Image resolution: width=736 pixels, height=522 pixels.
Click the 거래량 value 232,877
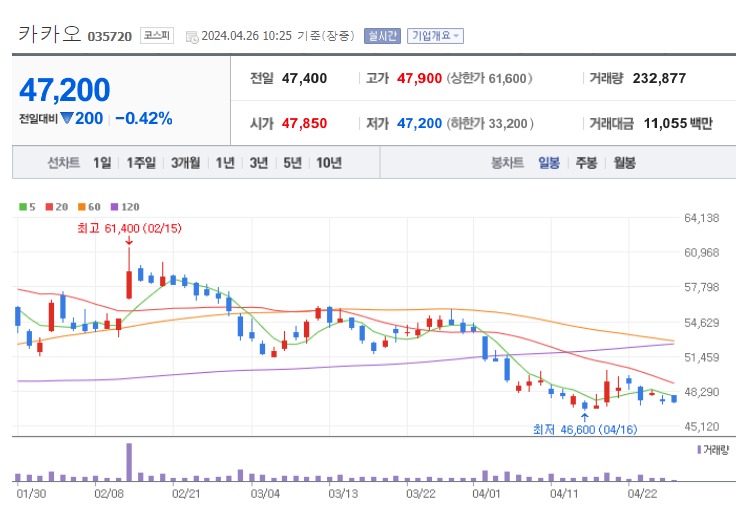pos(659,78)
